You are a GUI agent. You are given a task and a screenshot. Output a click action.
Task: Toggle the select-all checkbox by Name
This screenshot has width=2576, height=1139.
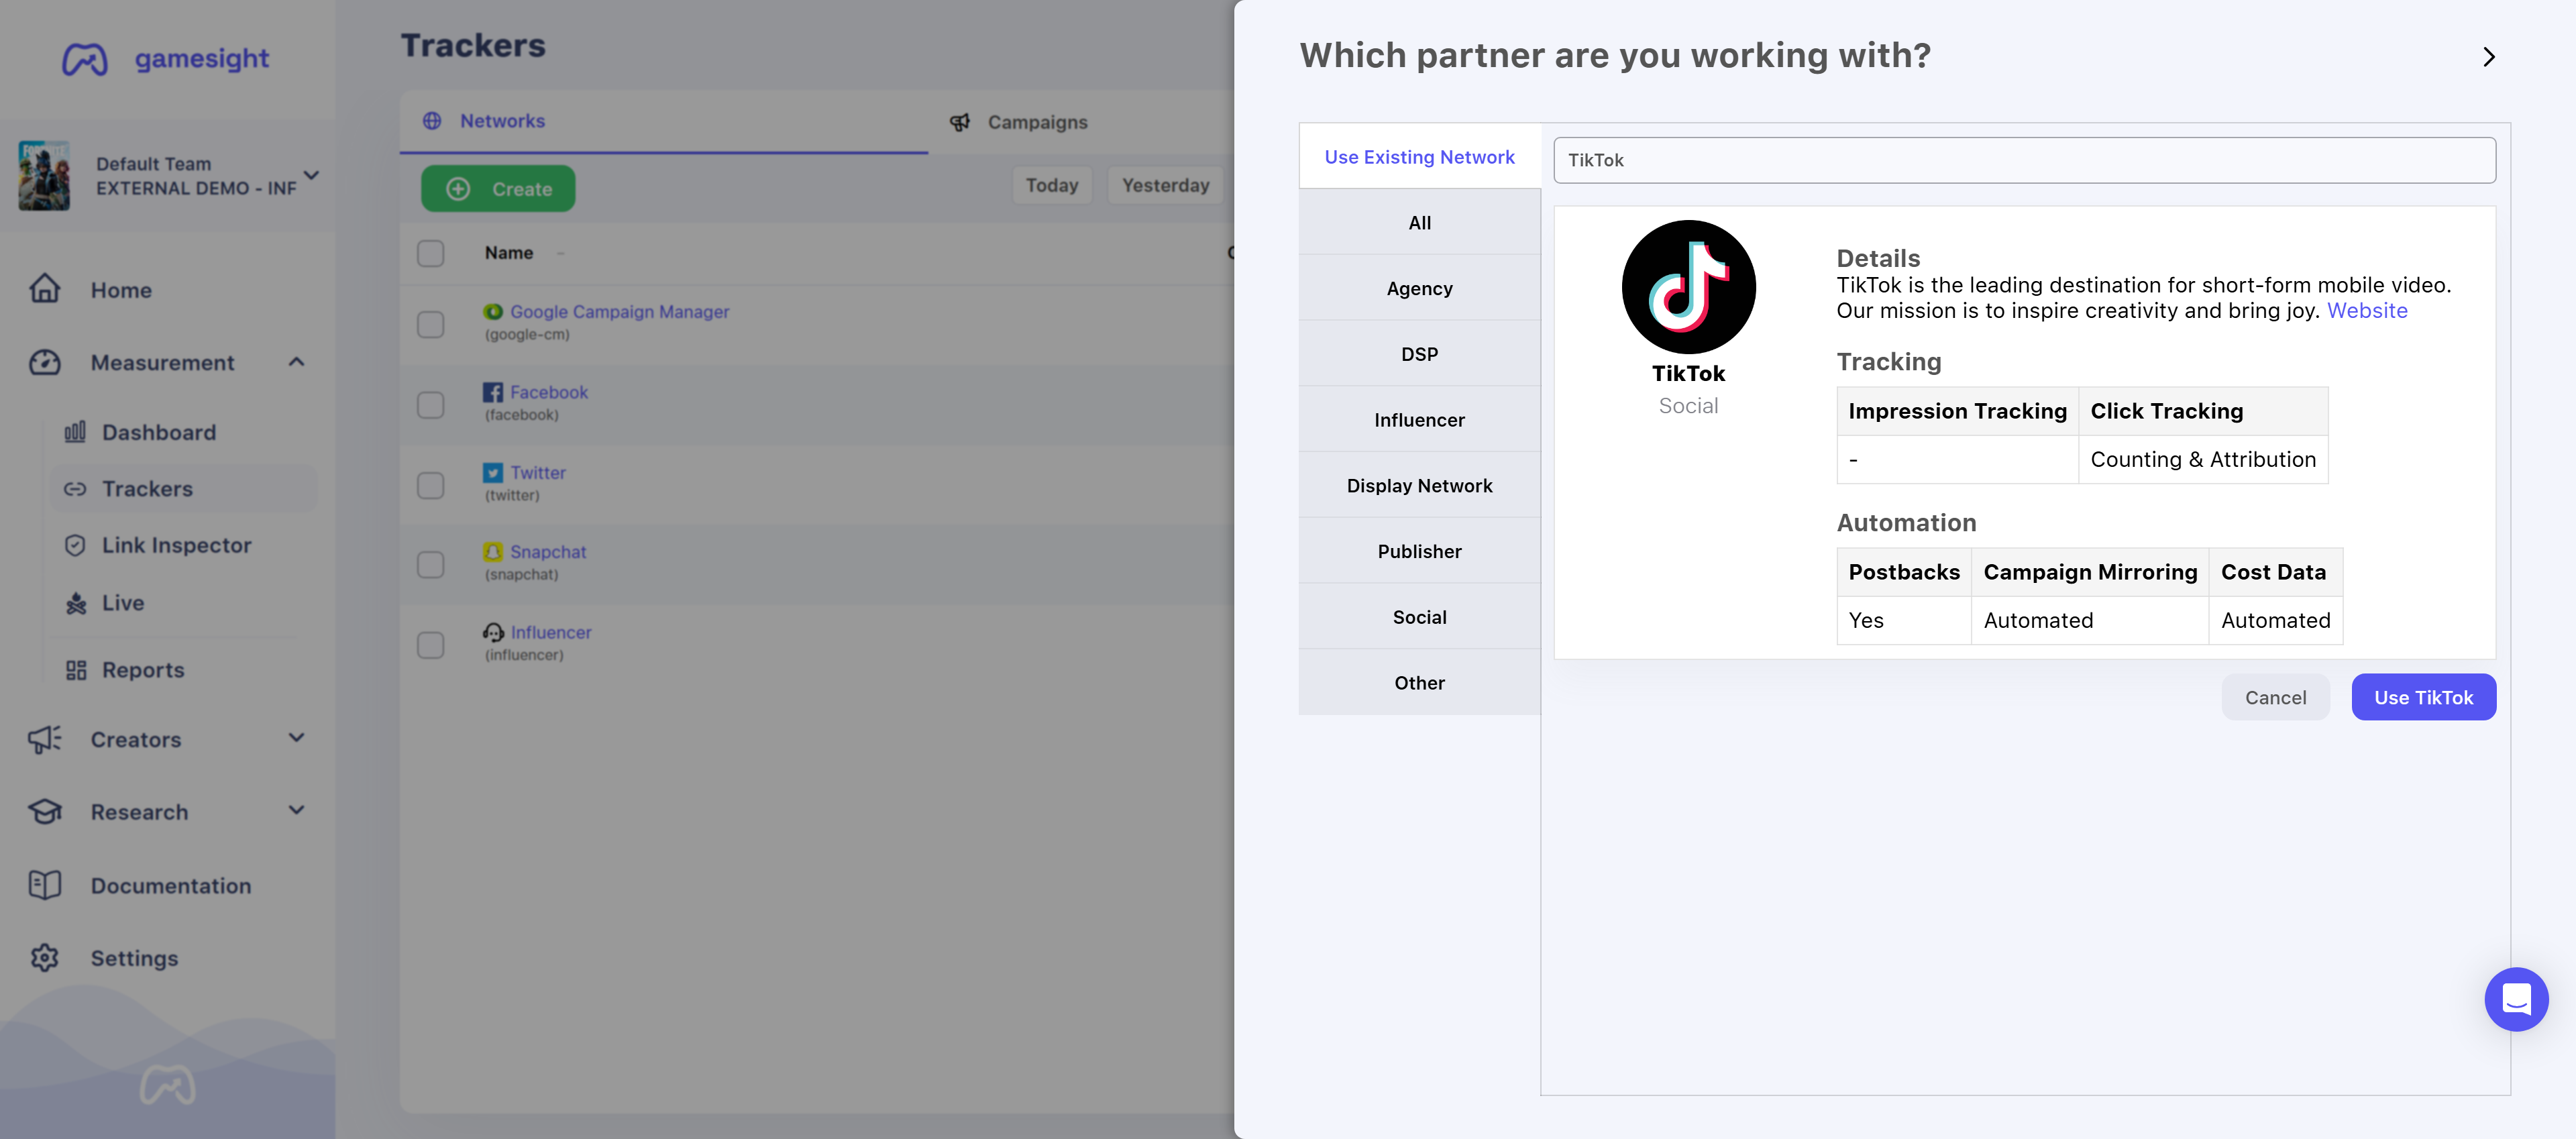(x=431, y=253)
